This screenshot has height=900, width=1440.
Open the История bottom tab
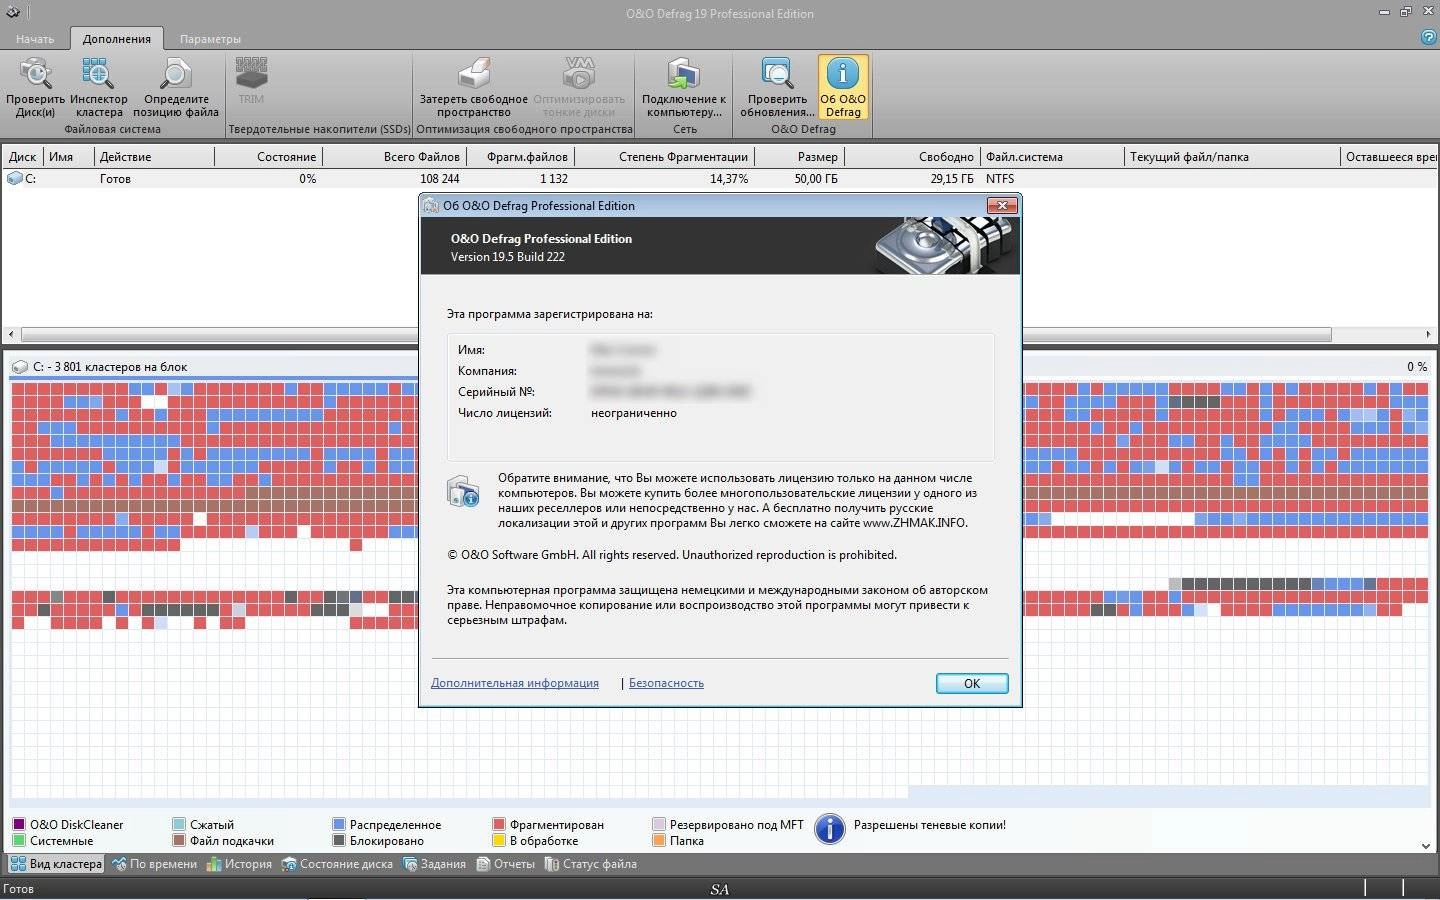239,864
